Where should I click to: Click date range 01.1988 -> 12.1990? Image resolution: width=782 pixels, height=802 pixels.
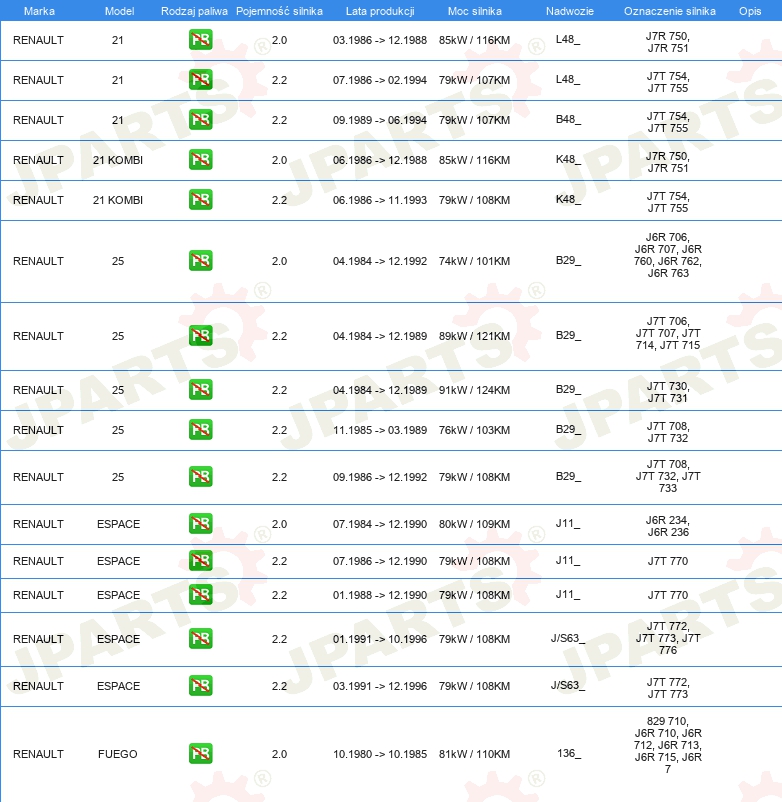tap(379, 595)
